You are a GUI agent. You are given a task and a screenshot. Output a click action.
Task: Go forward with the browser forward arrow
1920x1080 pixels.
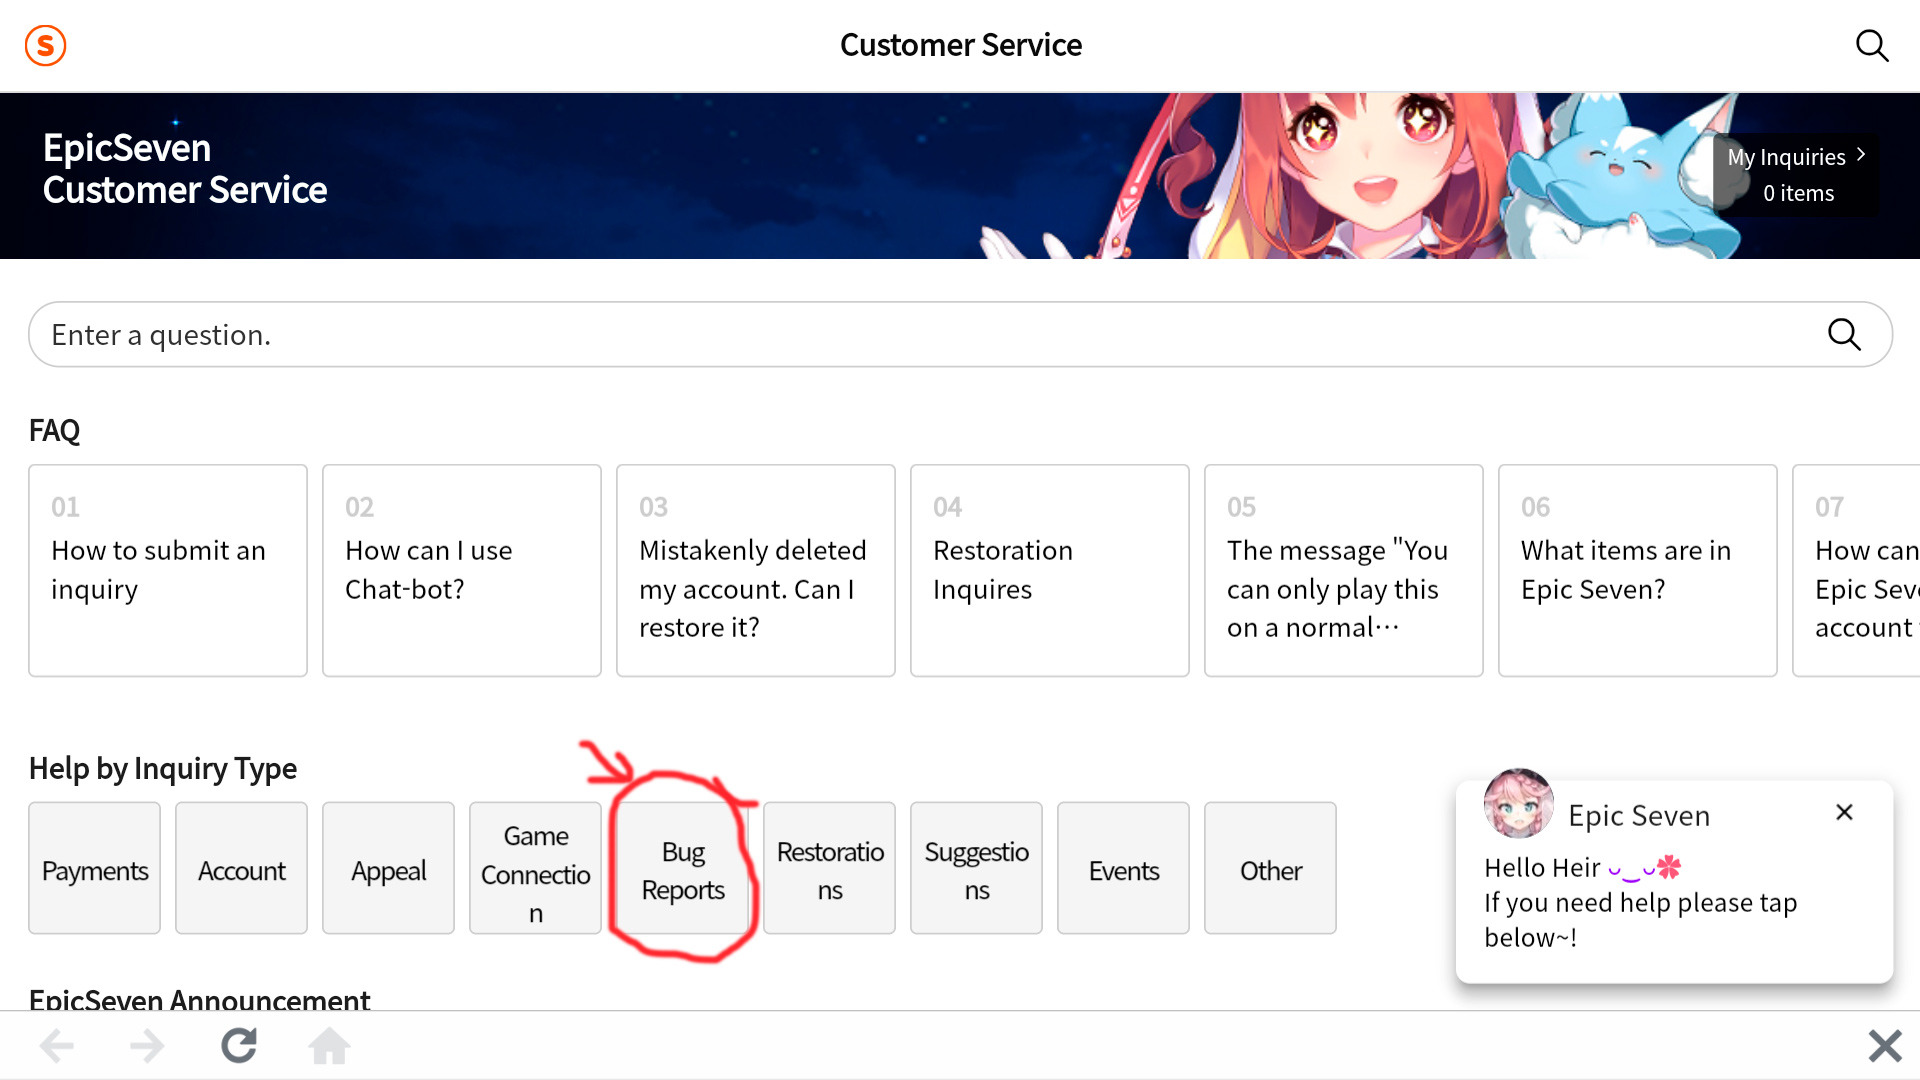148,1046
